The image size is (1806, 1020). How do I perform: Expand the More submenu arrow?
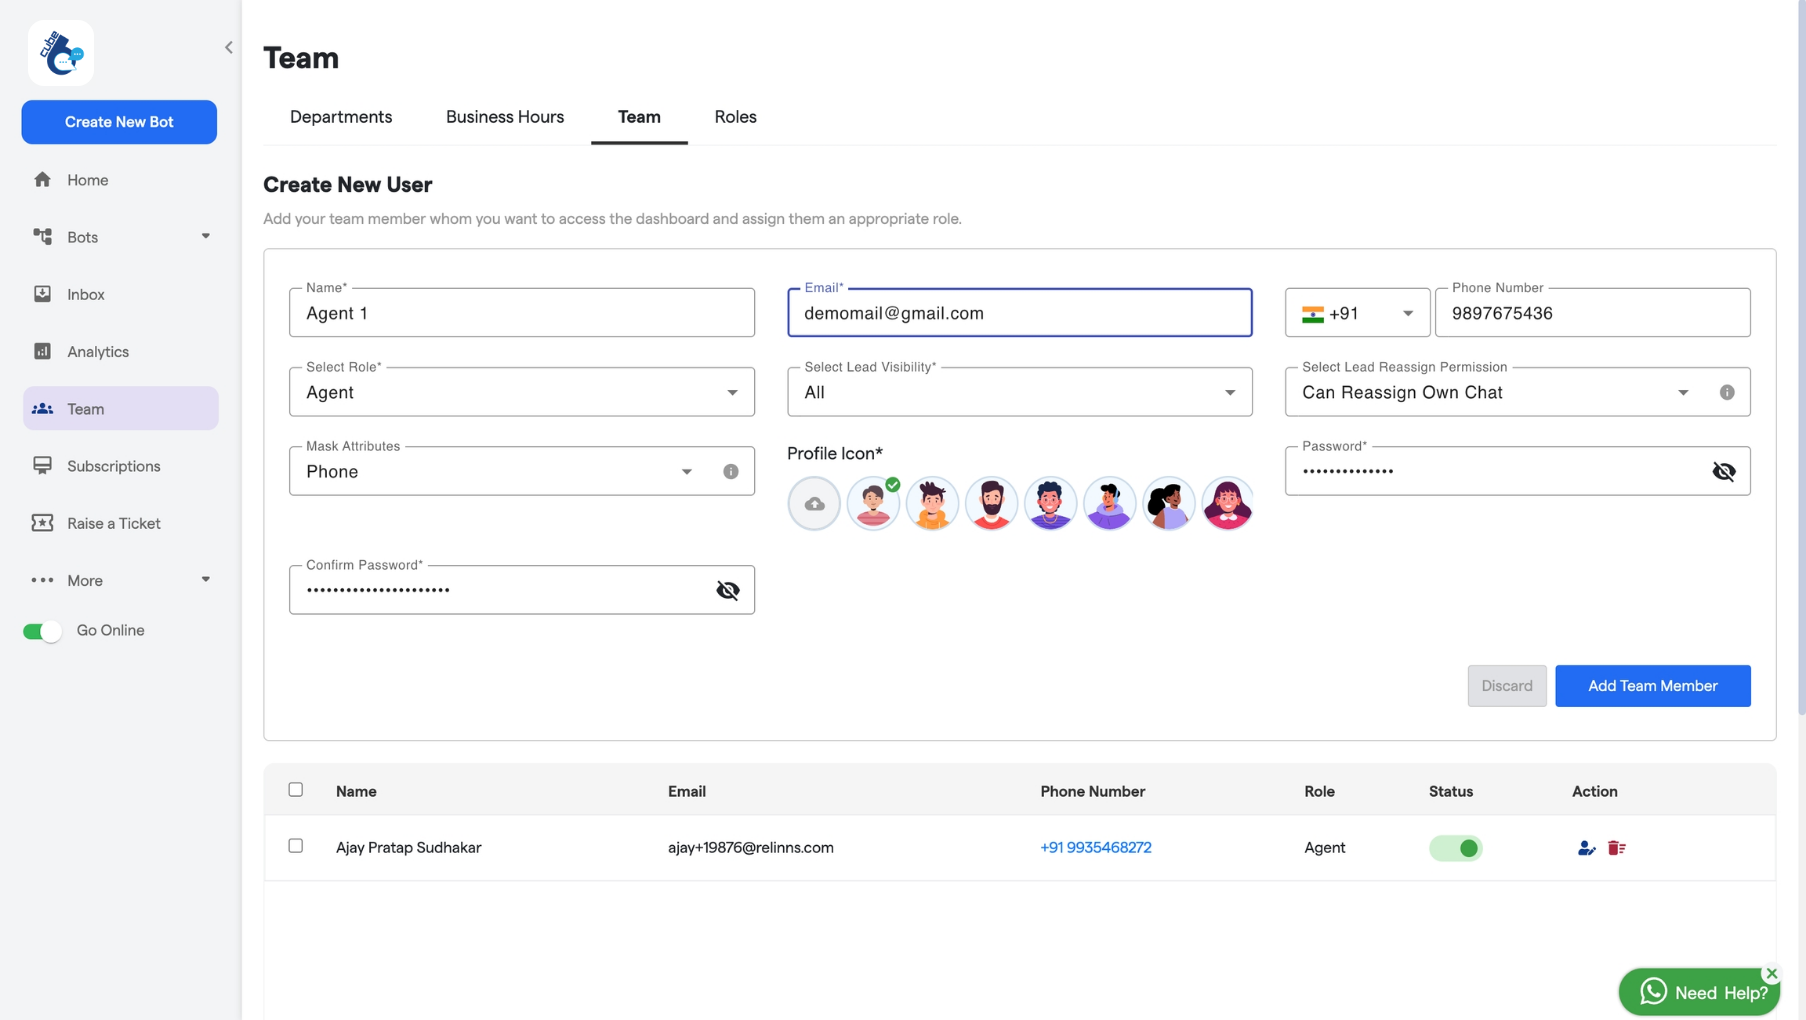pos(206,580)
